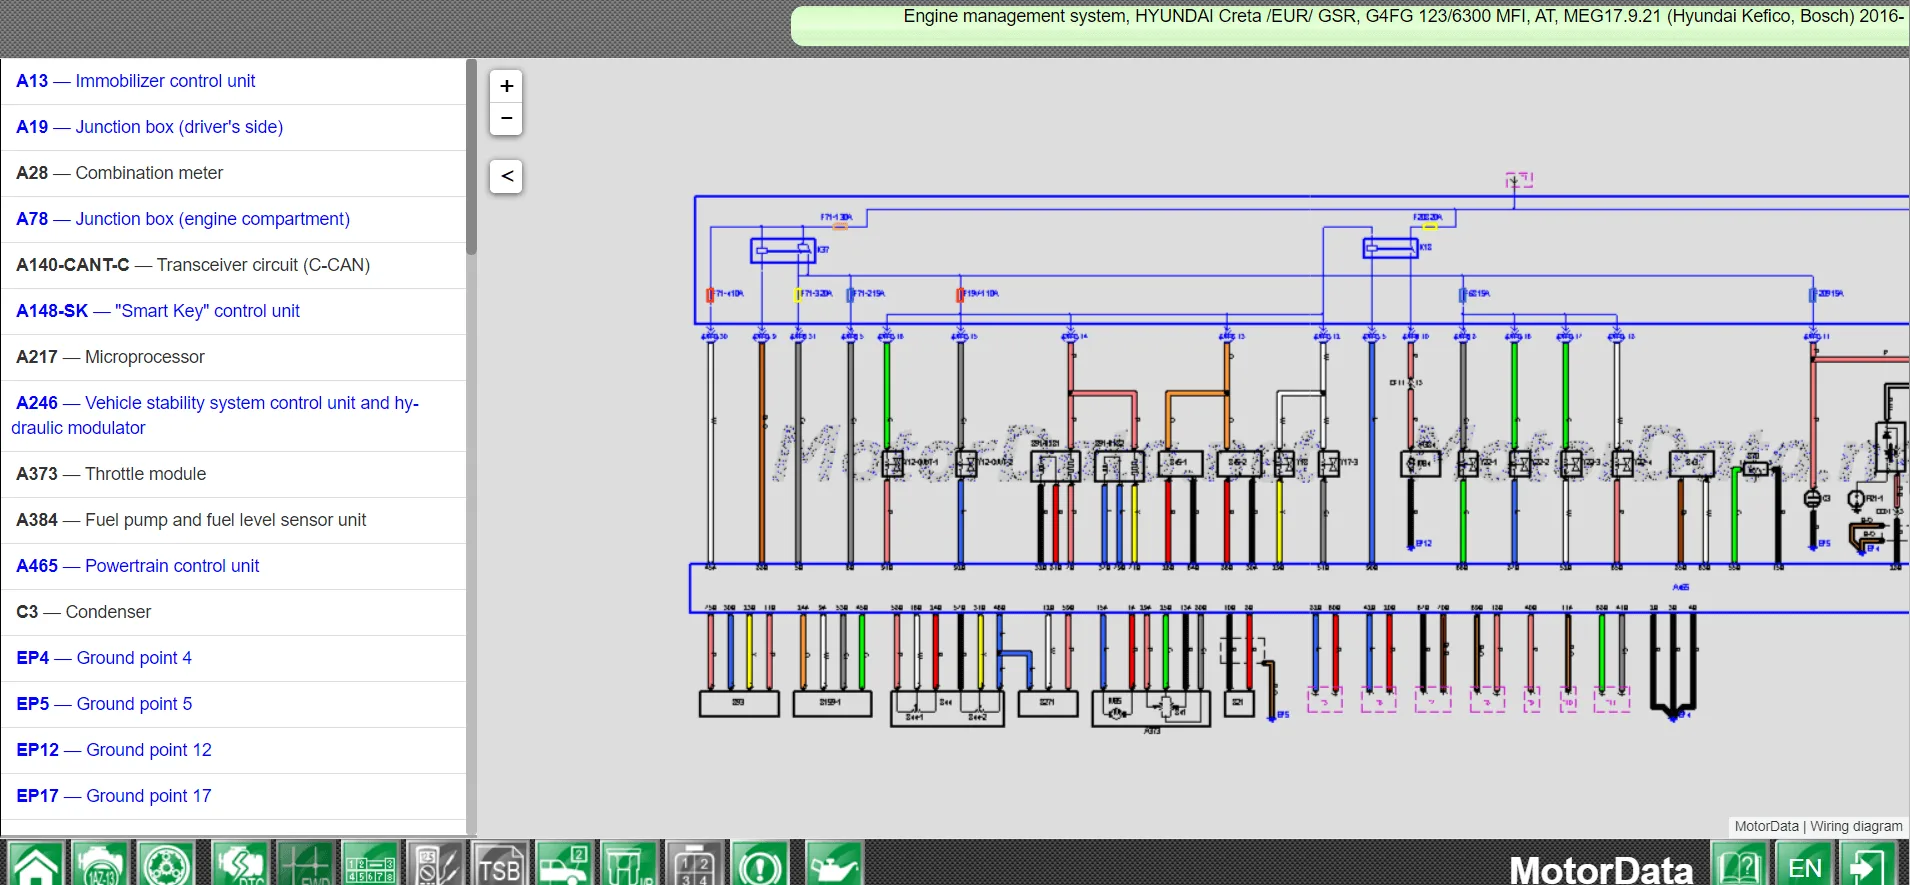This screenshot has width=1910, height=885.
Task: Open A246 Vehicle stability system control unit
Action: click(x=215, y=415)
